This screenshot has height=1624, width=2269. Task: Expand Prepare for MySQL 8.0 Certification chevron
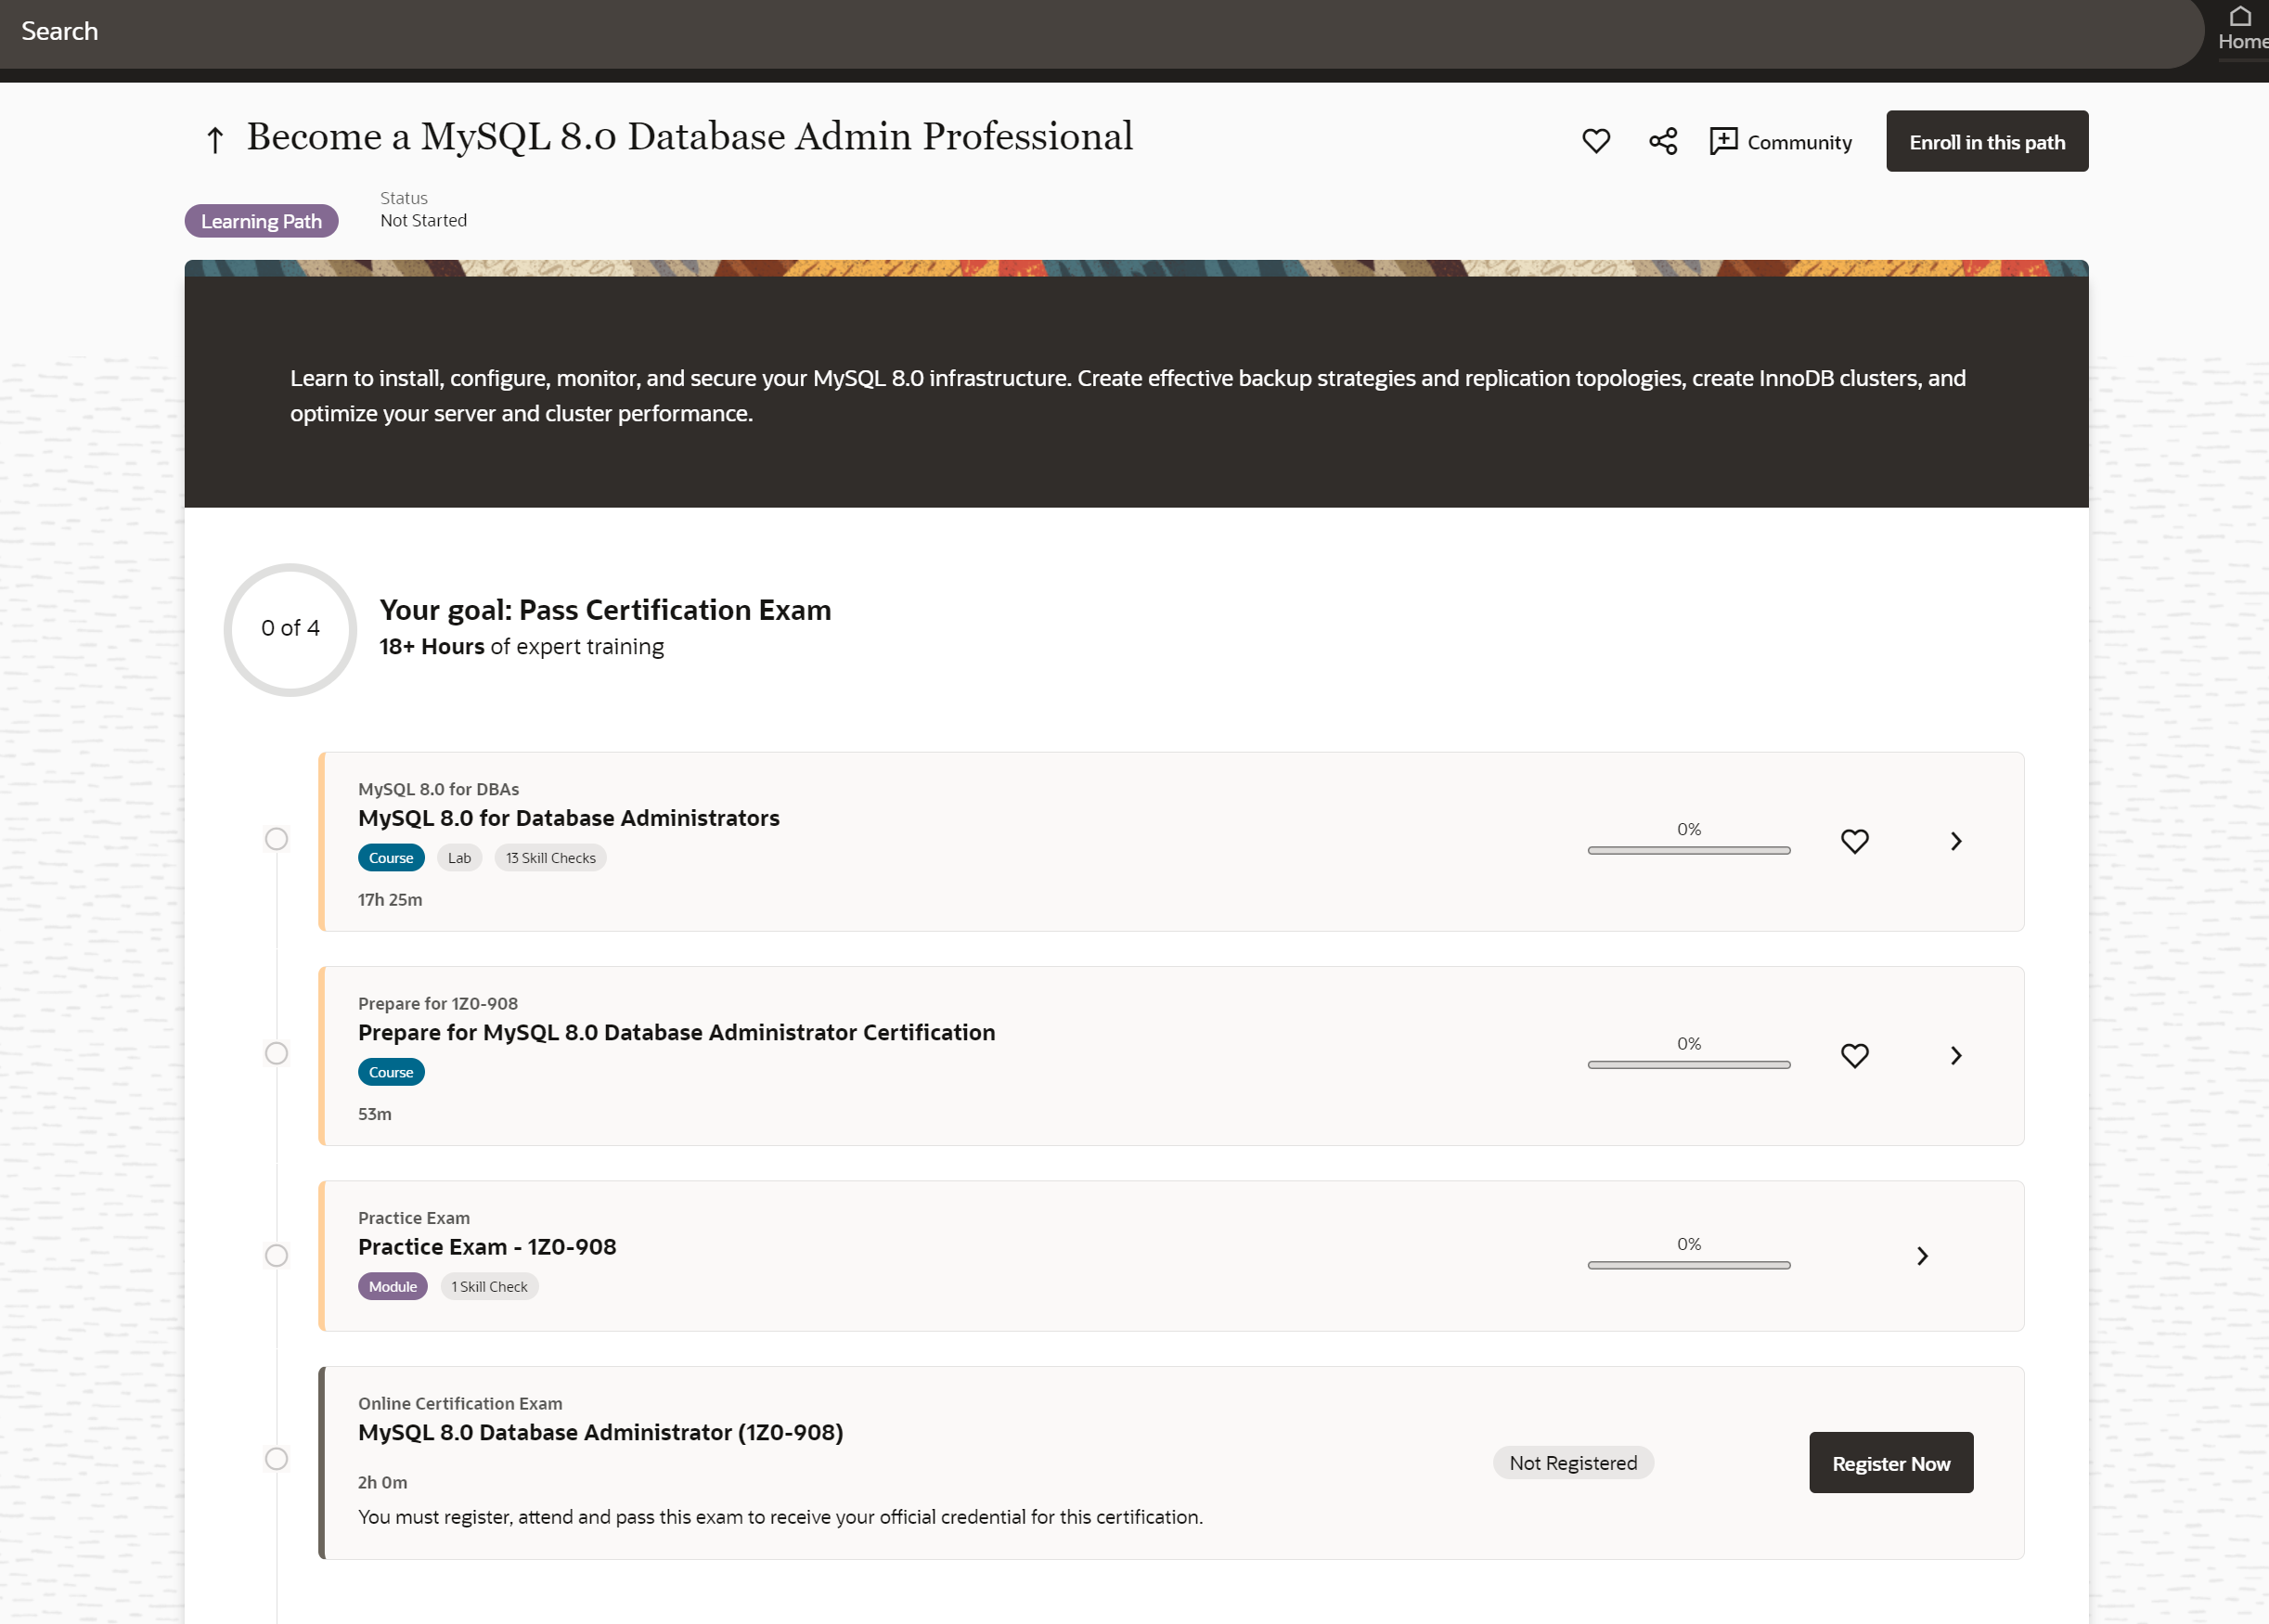click(1956, 1055)
